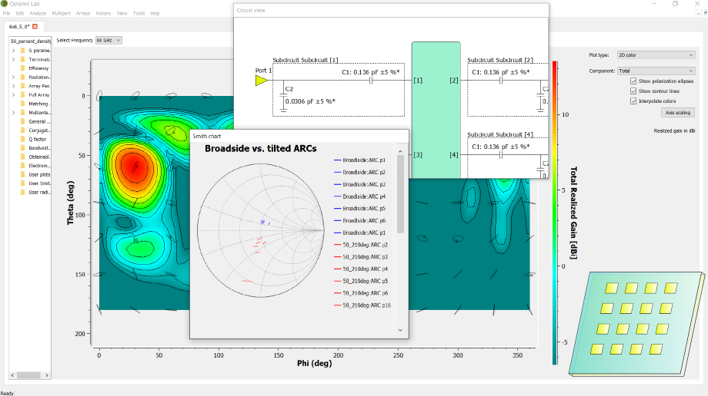The width and height of the screenshot is (708, 396).
Task: Select the Electromagnetic folder icon
Action: pyautogui.click(x=23, y=166)
